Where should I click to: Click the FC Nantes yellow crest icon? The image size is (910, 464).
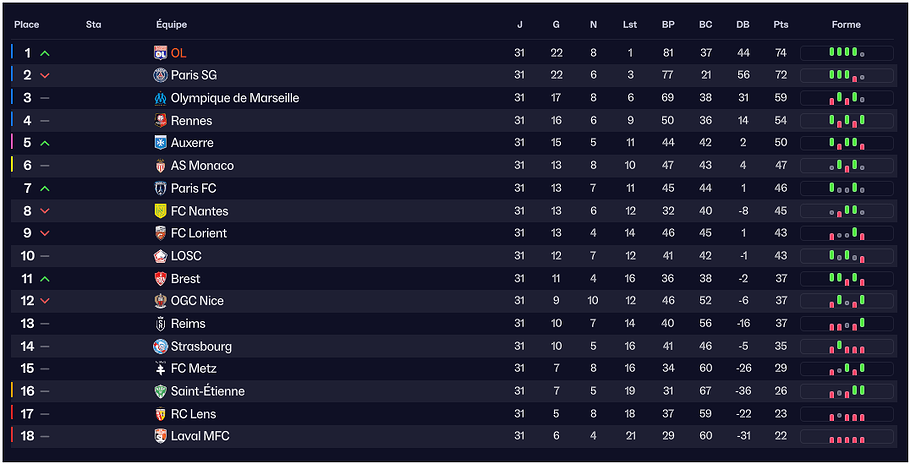point(160,211)
